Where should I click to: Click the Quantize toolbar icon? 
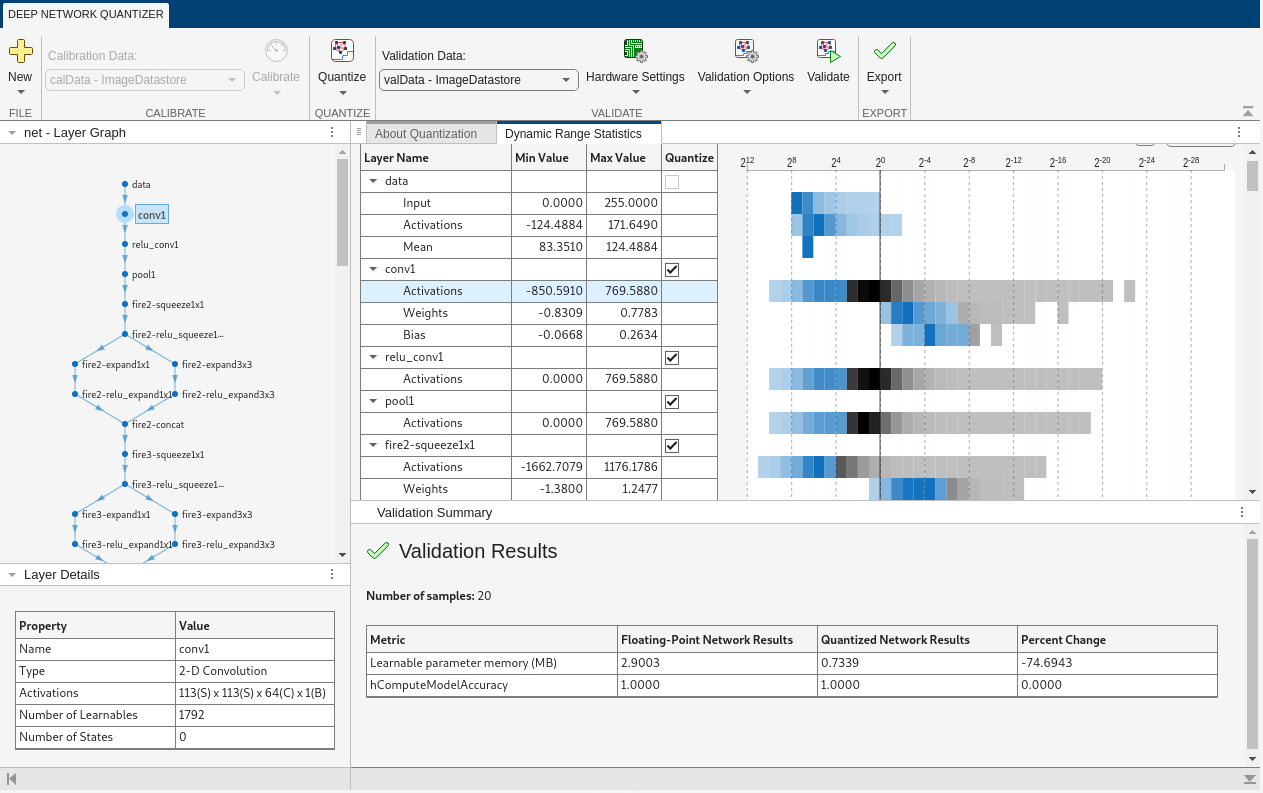click(342, 51)
